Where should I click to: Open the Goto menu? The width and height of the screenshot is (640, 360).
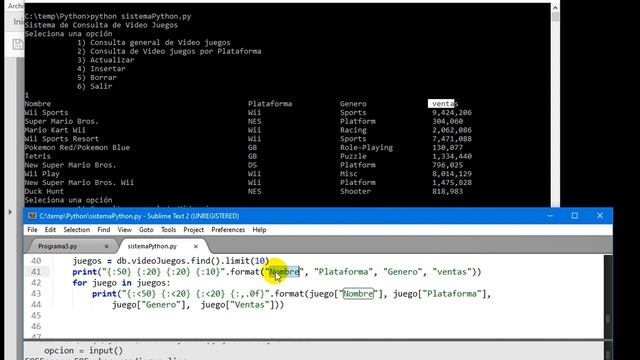point(146,230)
